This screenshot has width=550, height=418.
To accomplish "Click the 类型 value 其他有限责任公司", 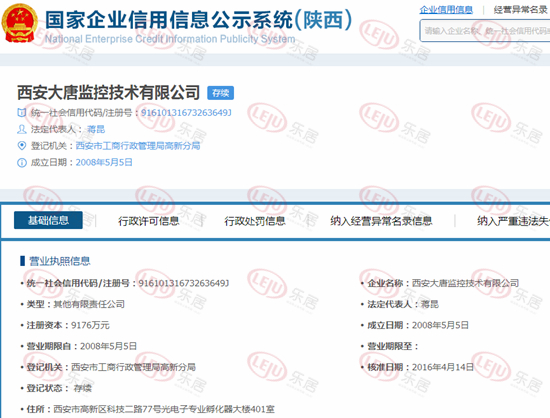I will click(89, 304).
